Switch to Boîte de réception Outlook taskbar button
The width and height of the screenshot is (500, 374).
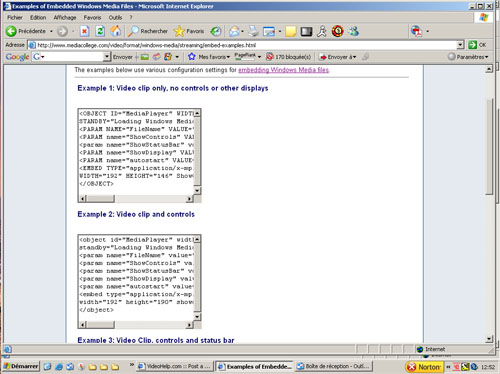pos(334,366)
